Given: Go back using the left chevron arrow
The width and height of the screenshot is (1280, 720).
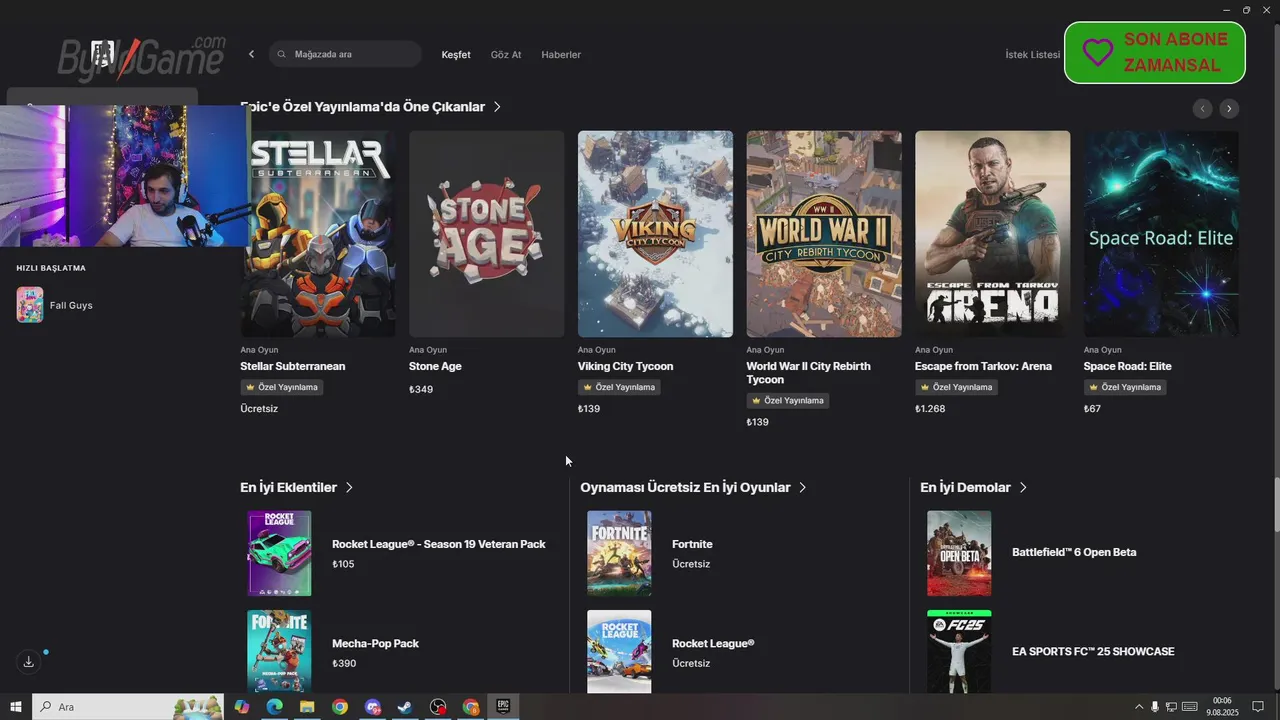Looking at the screenshot, I should click(x=251, y=54).
